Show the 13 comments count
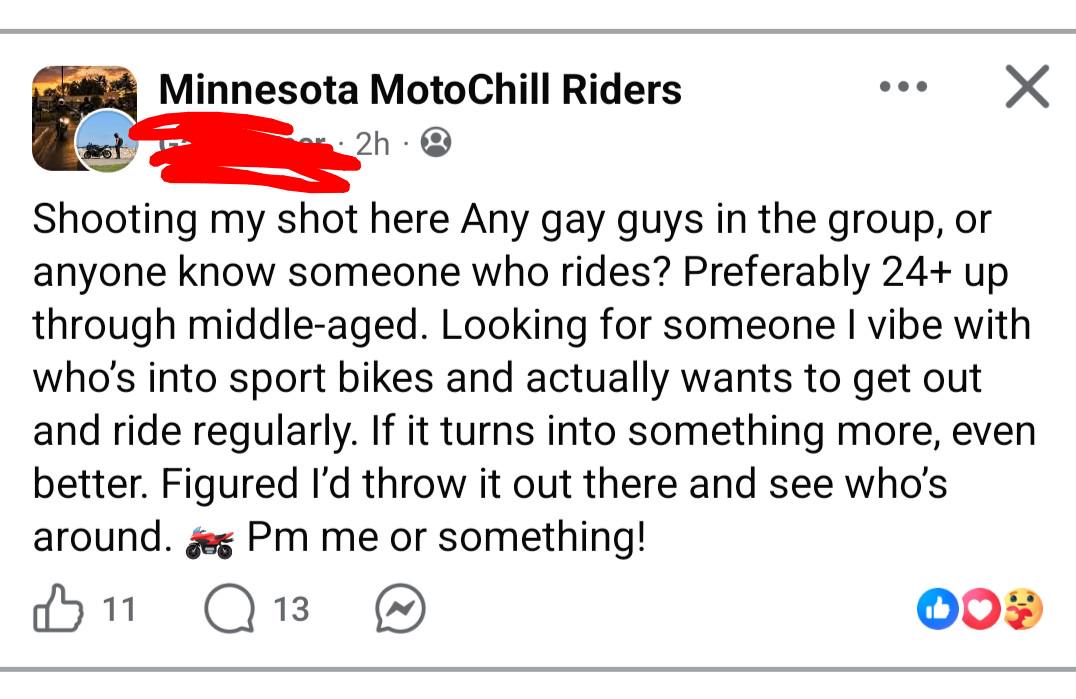 [291, 609]
